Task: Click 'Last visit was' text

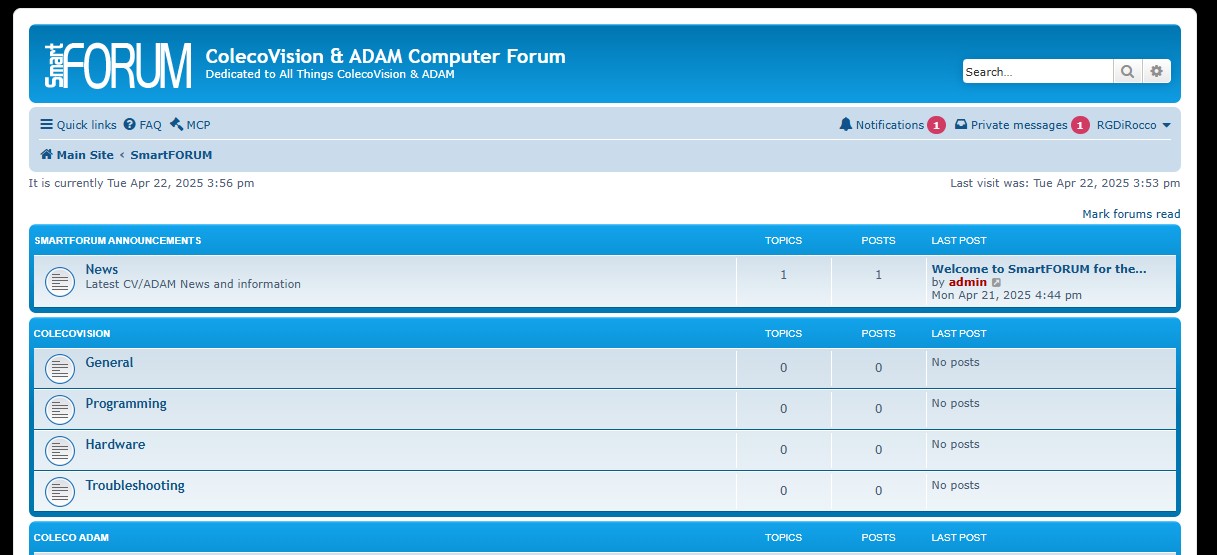Action: pyautogui.click(x=1065, y=183)
